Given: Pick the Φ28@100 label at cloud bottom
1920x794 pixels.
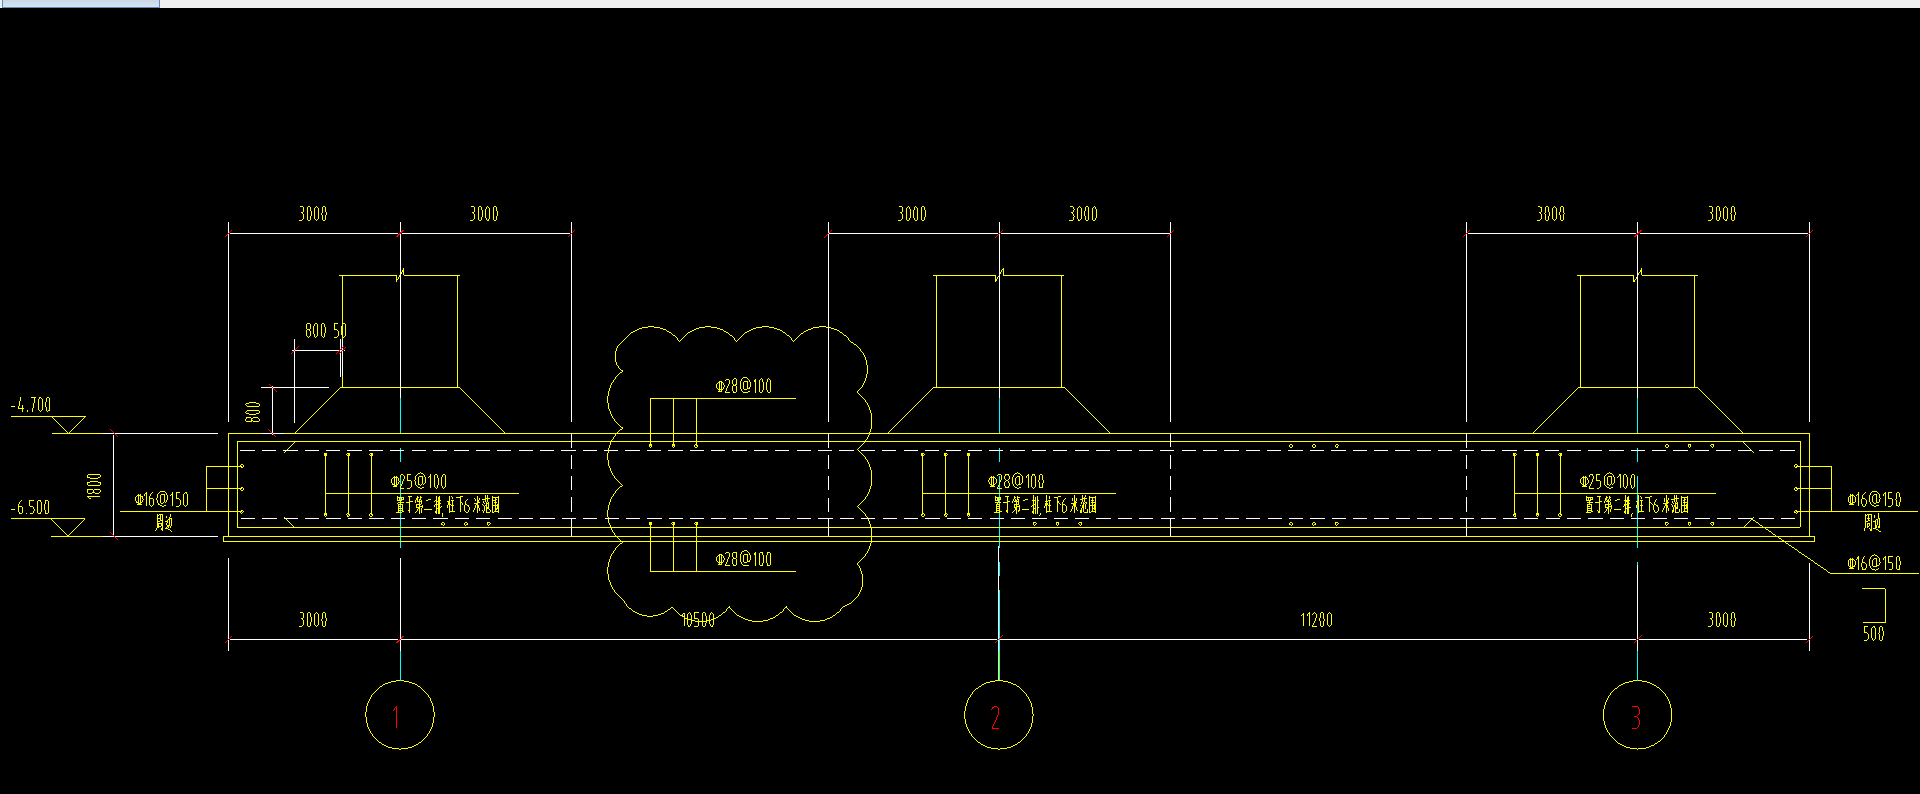Looking at the screenshot, I should 744,559.
